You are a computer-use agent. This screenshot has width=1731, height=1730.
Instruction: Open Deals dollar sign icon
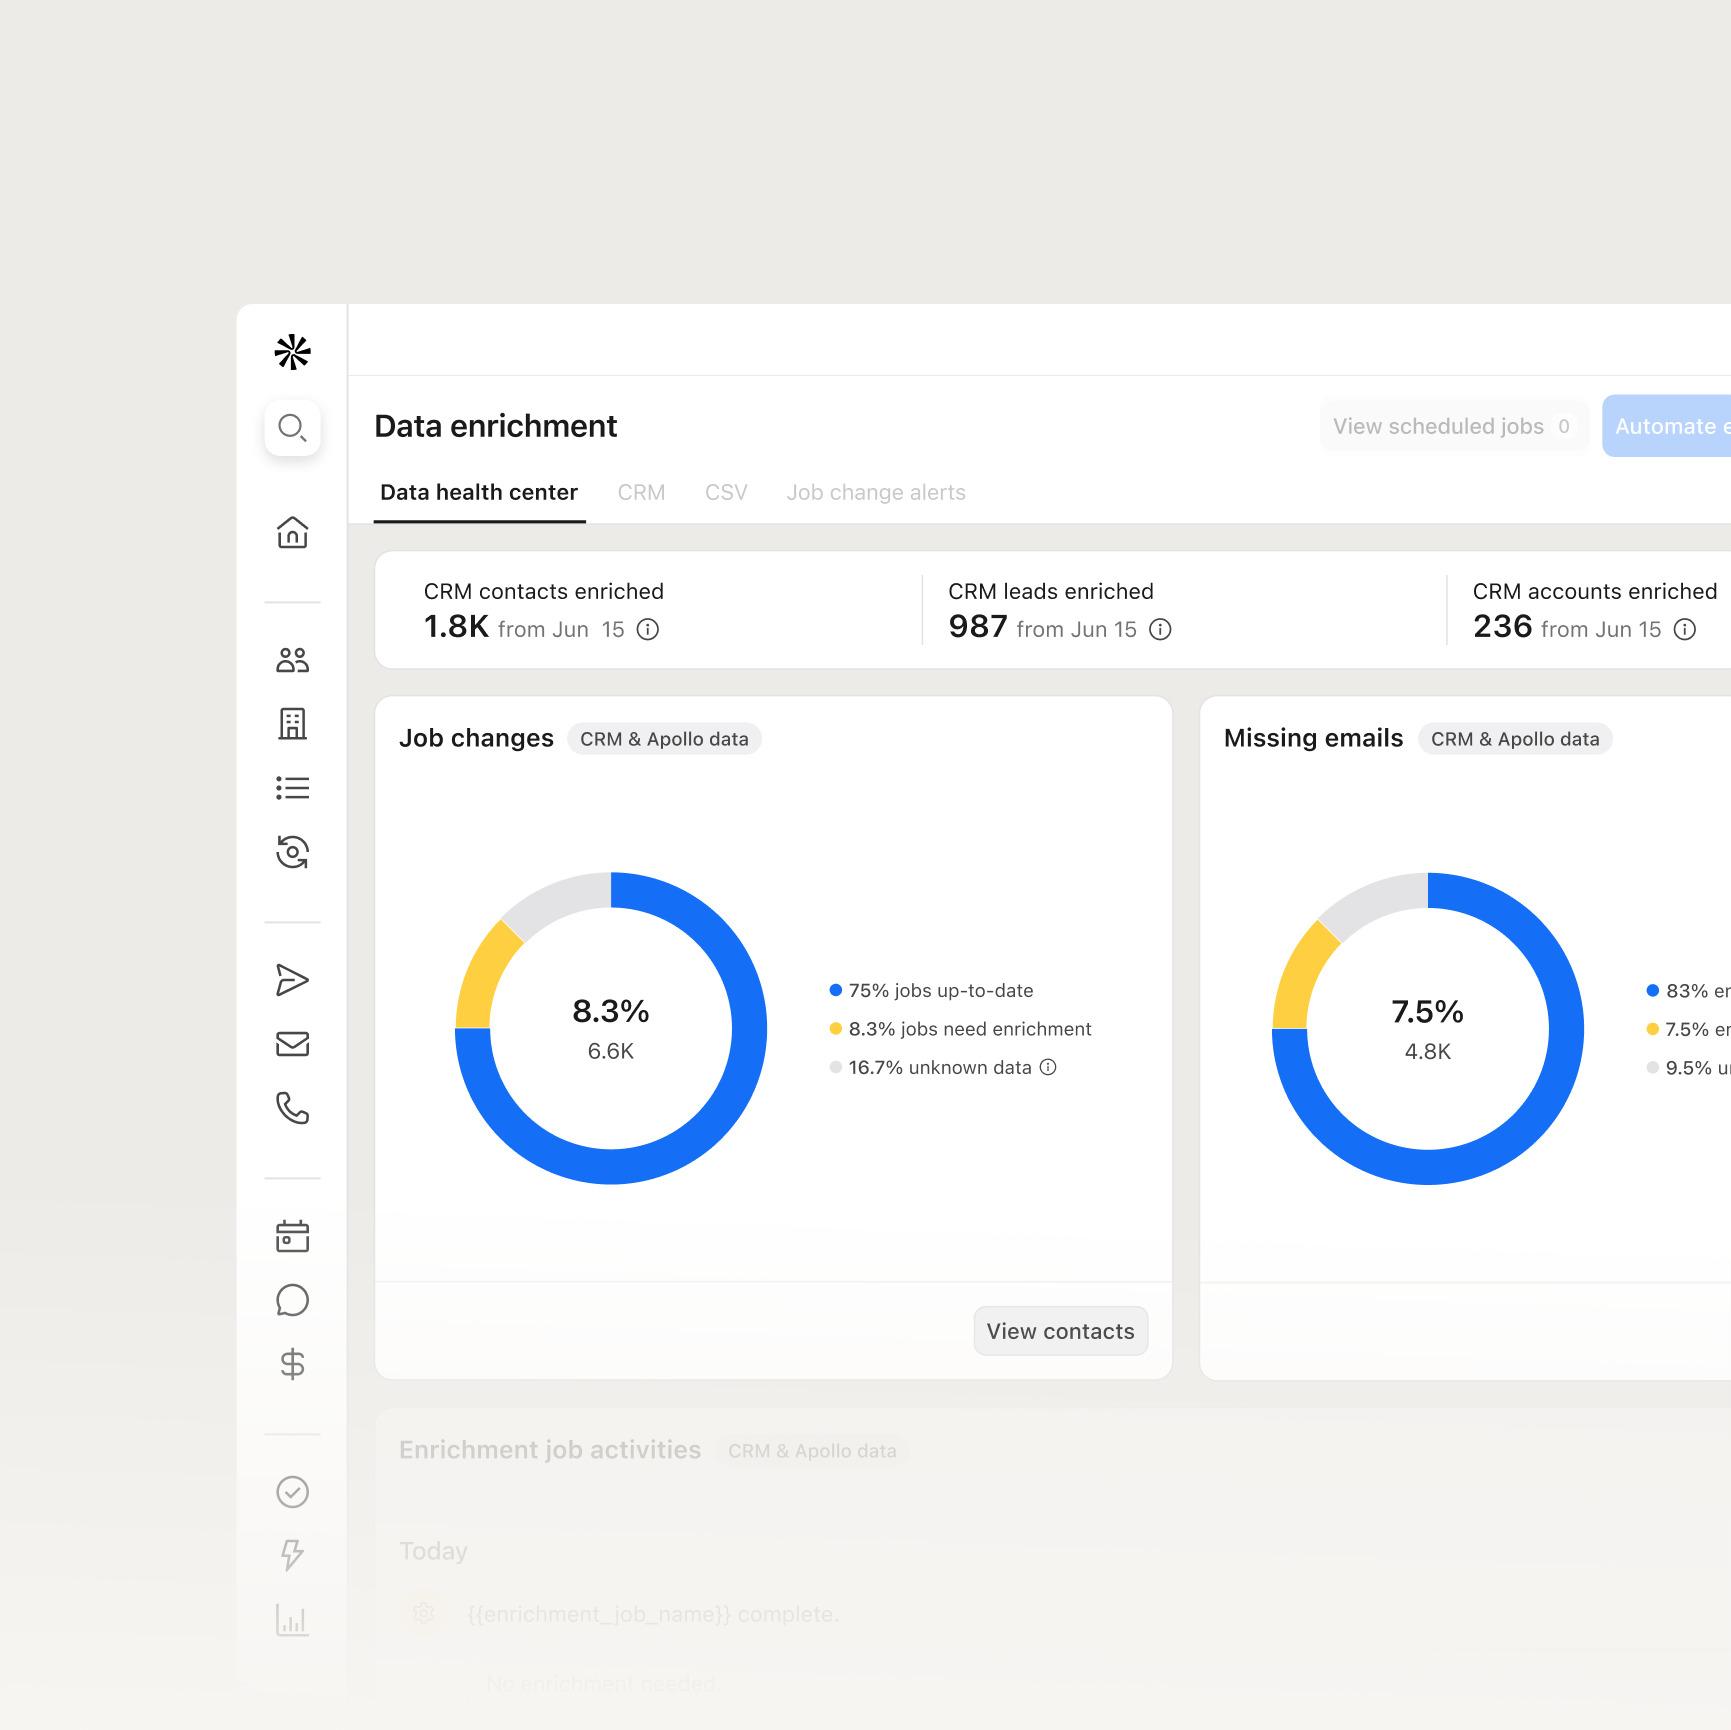pos(292,1364)
